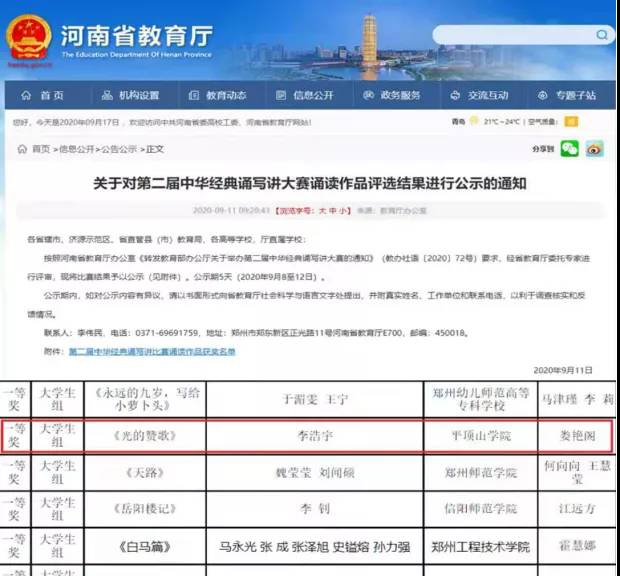The width and height of the screenshot is (620, 576).
Task: Open the 专题子站 navigation item
Action: point(567,95)
